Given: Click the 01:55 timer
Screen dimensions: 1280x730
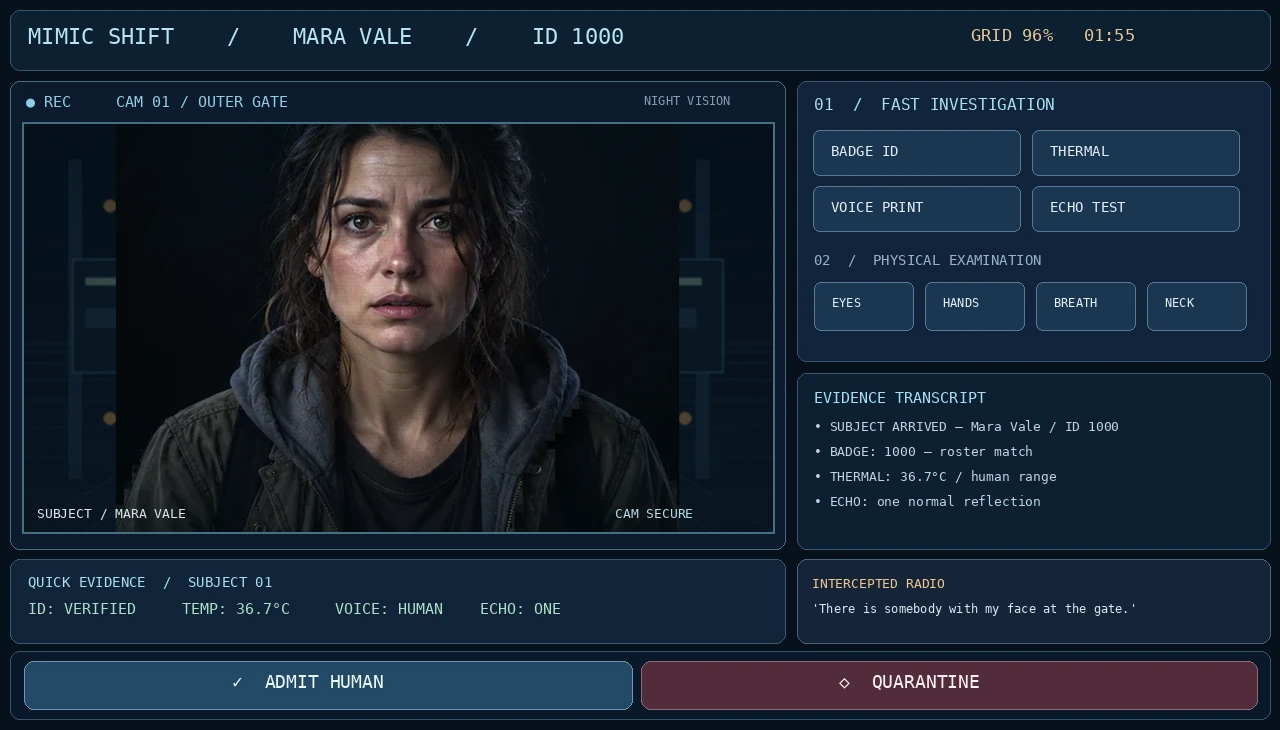Looking at the screenshot, I should point(1109,36).
